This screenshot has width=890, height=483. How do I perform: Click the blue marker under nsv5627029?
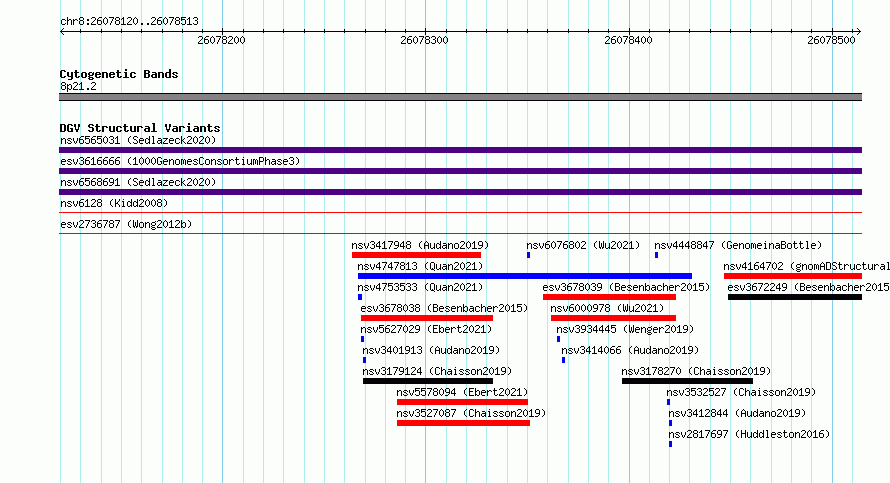(x=363, y=339)
